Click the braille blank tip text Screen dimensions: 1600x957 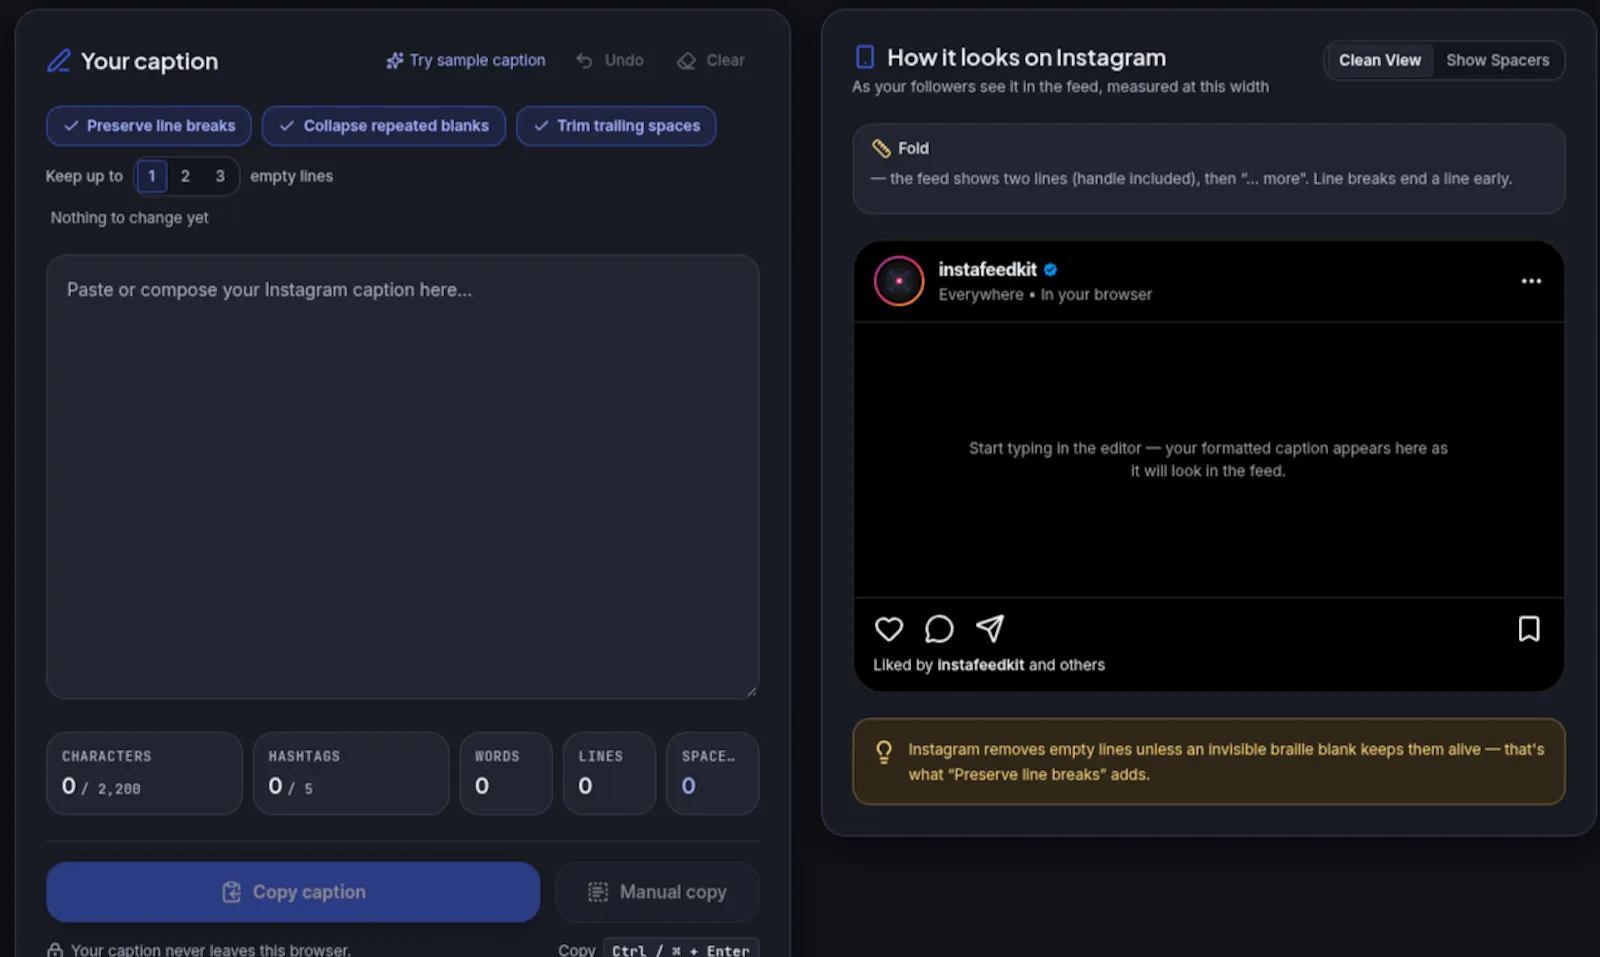pyautogui.click(x=1226, y=762)
